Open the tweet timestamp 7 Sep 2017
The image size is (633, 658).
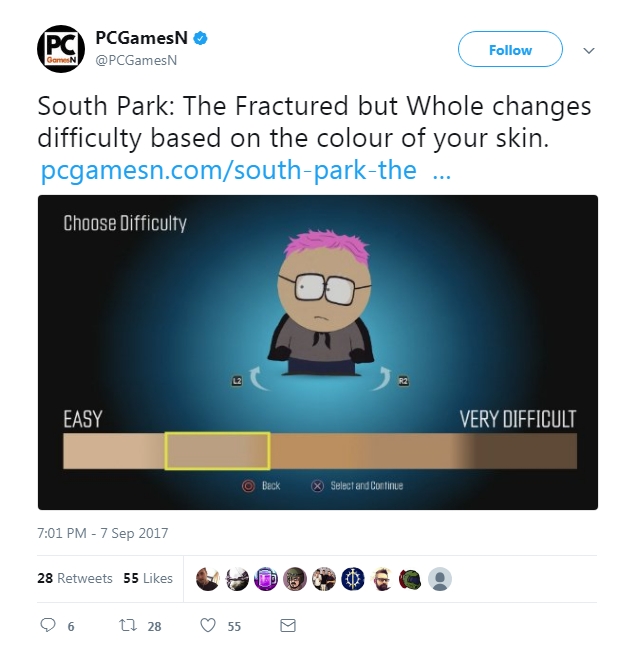pos(102,533)
